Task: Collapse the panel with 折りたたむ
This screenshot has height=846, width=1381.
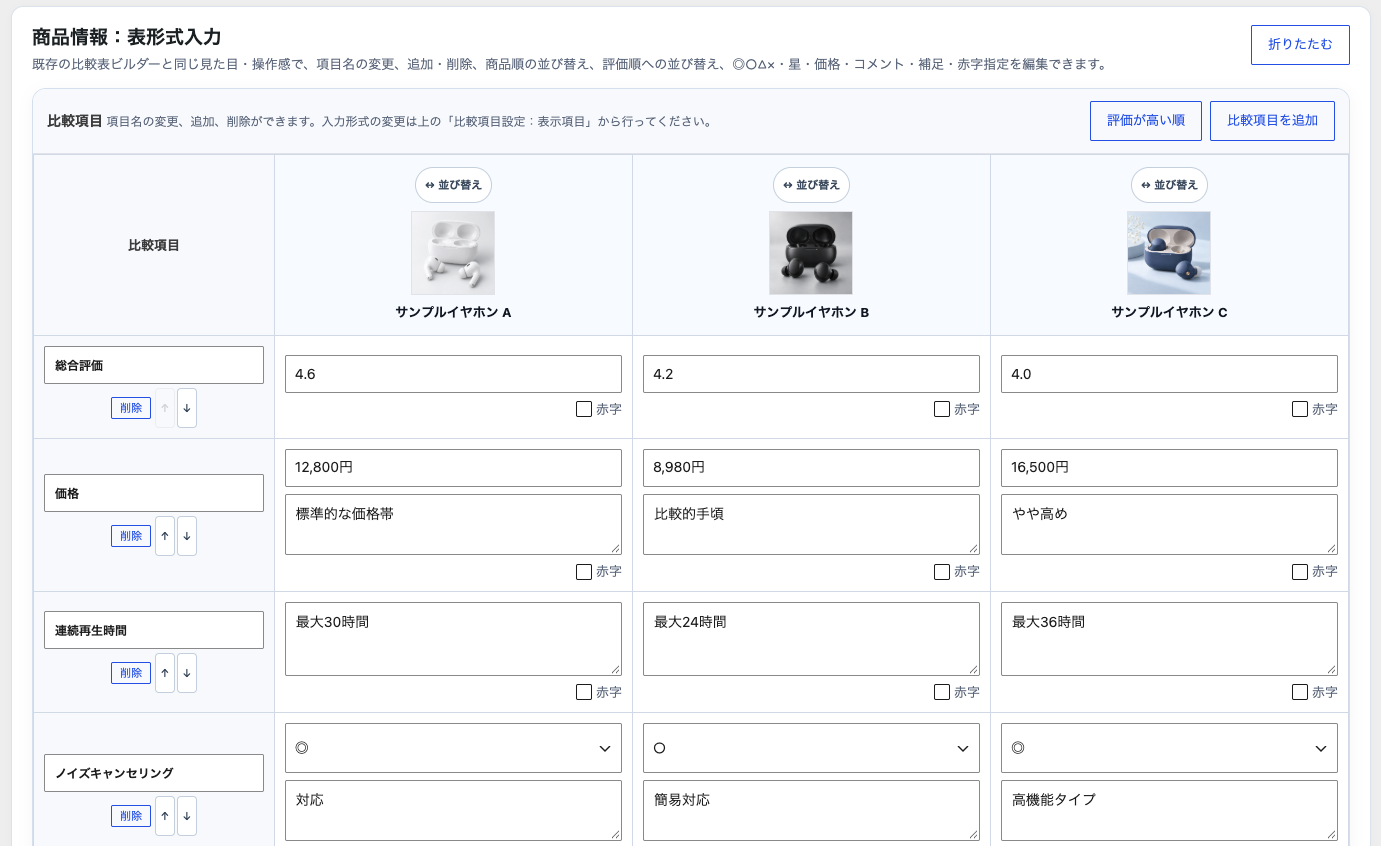Action: coord(1300,45)
